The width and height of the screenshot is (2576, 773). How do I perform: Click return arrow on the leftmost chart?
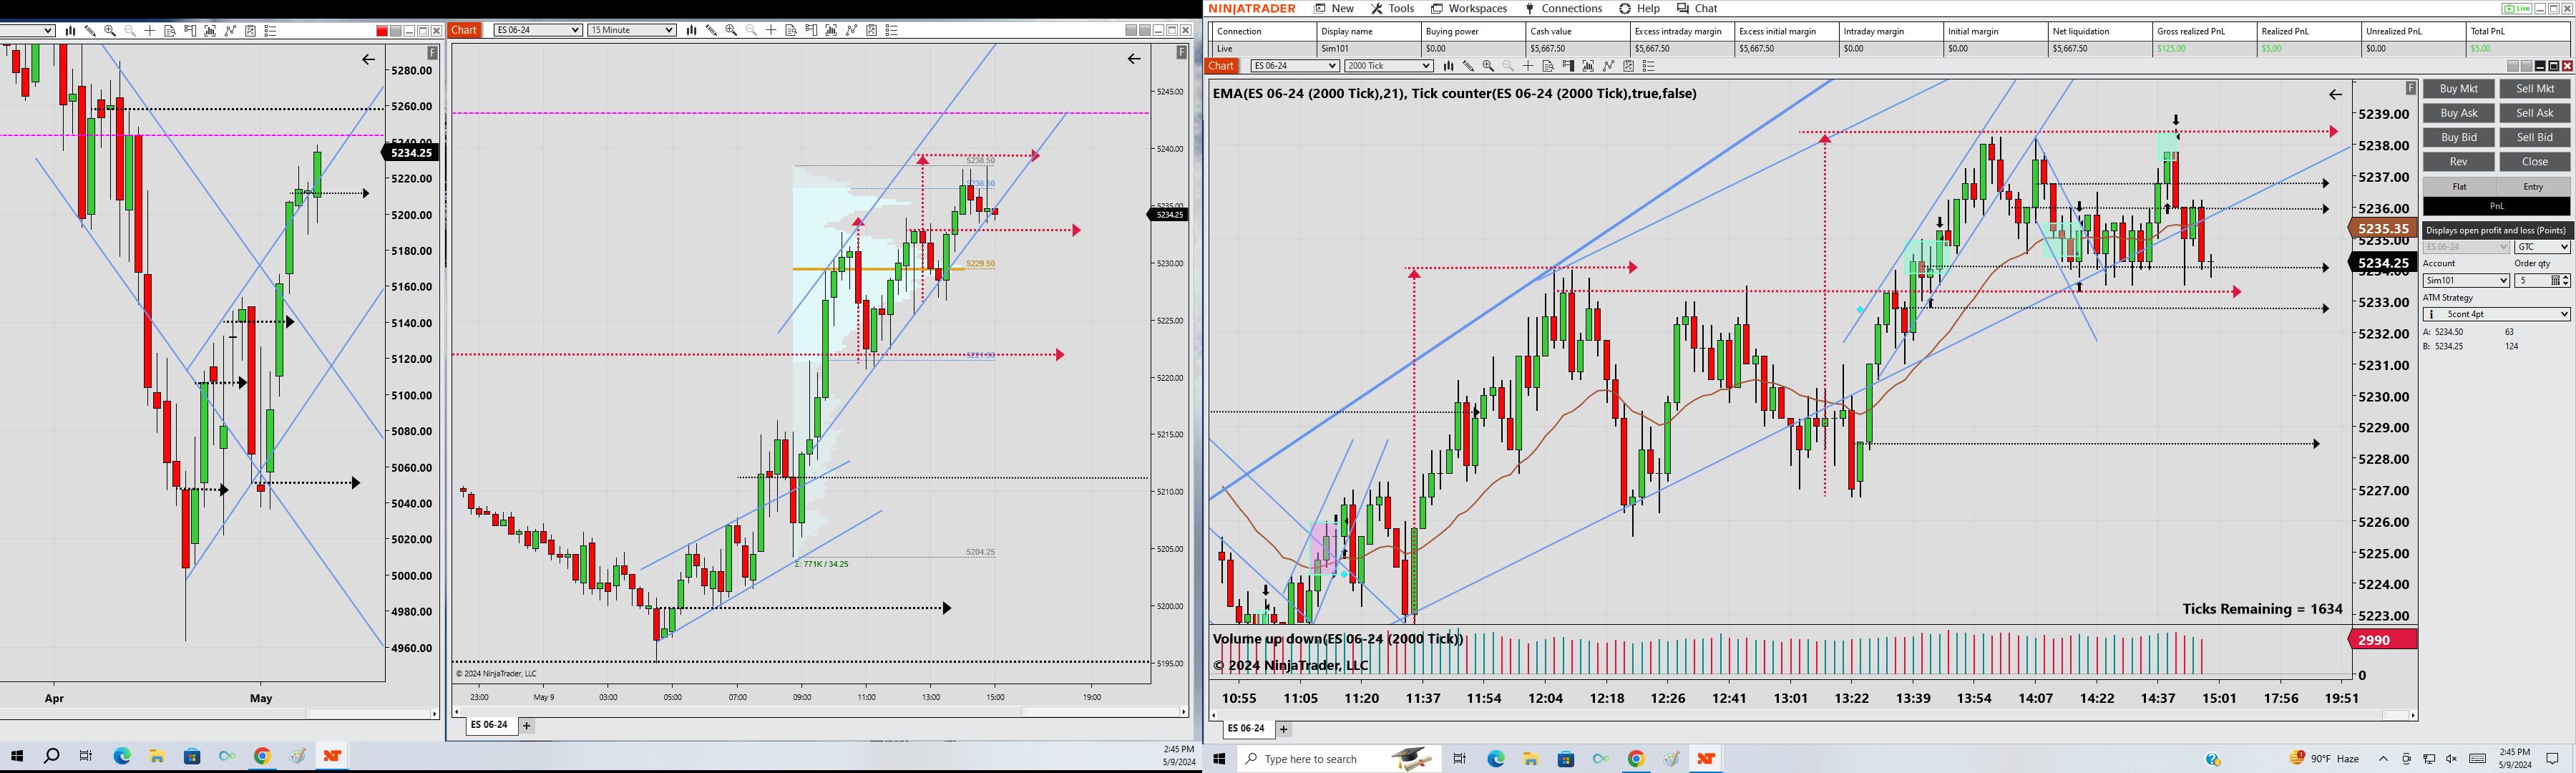point(368,59)
